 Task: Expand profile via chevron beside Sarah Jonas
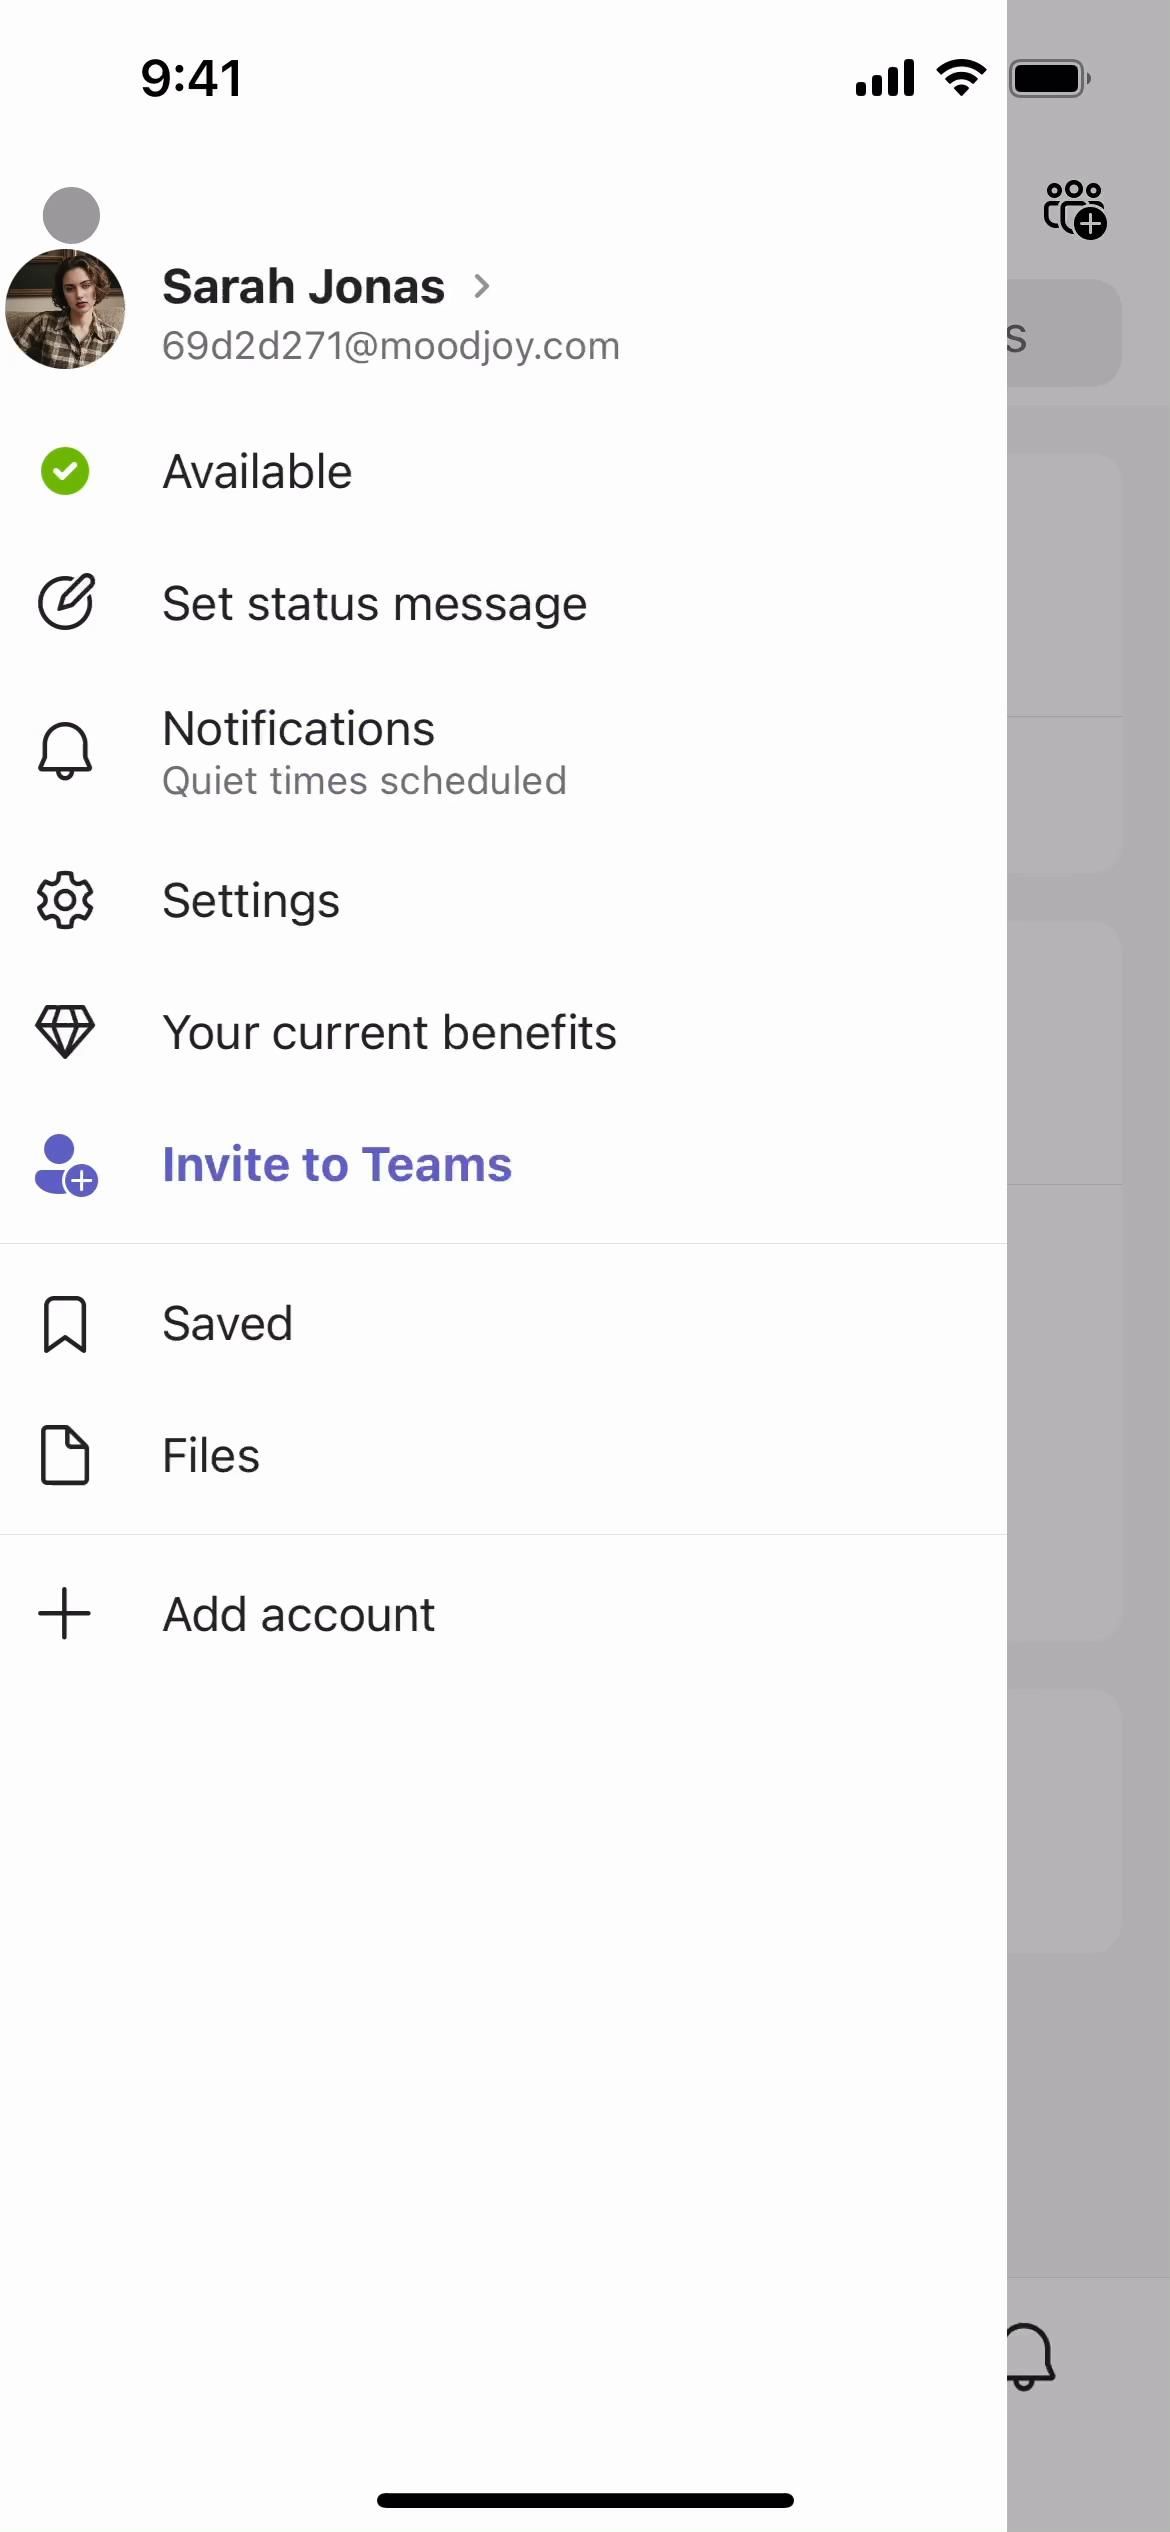482,287
